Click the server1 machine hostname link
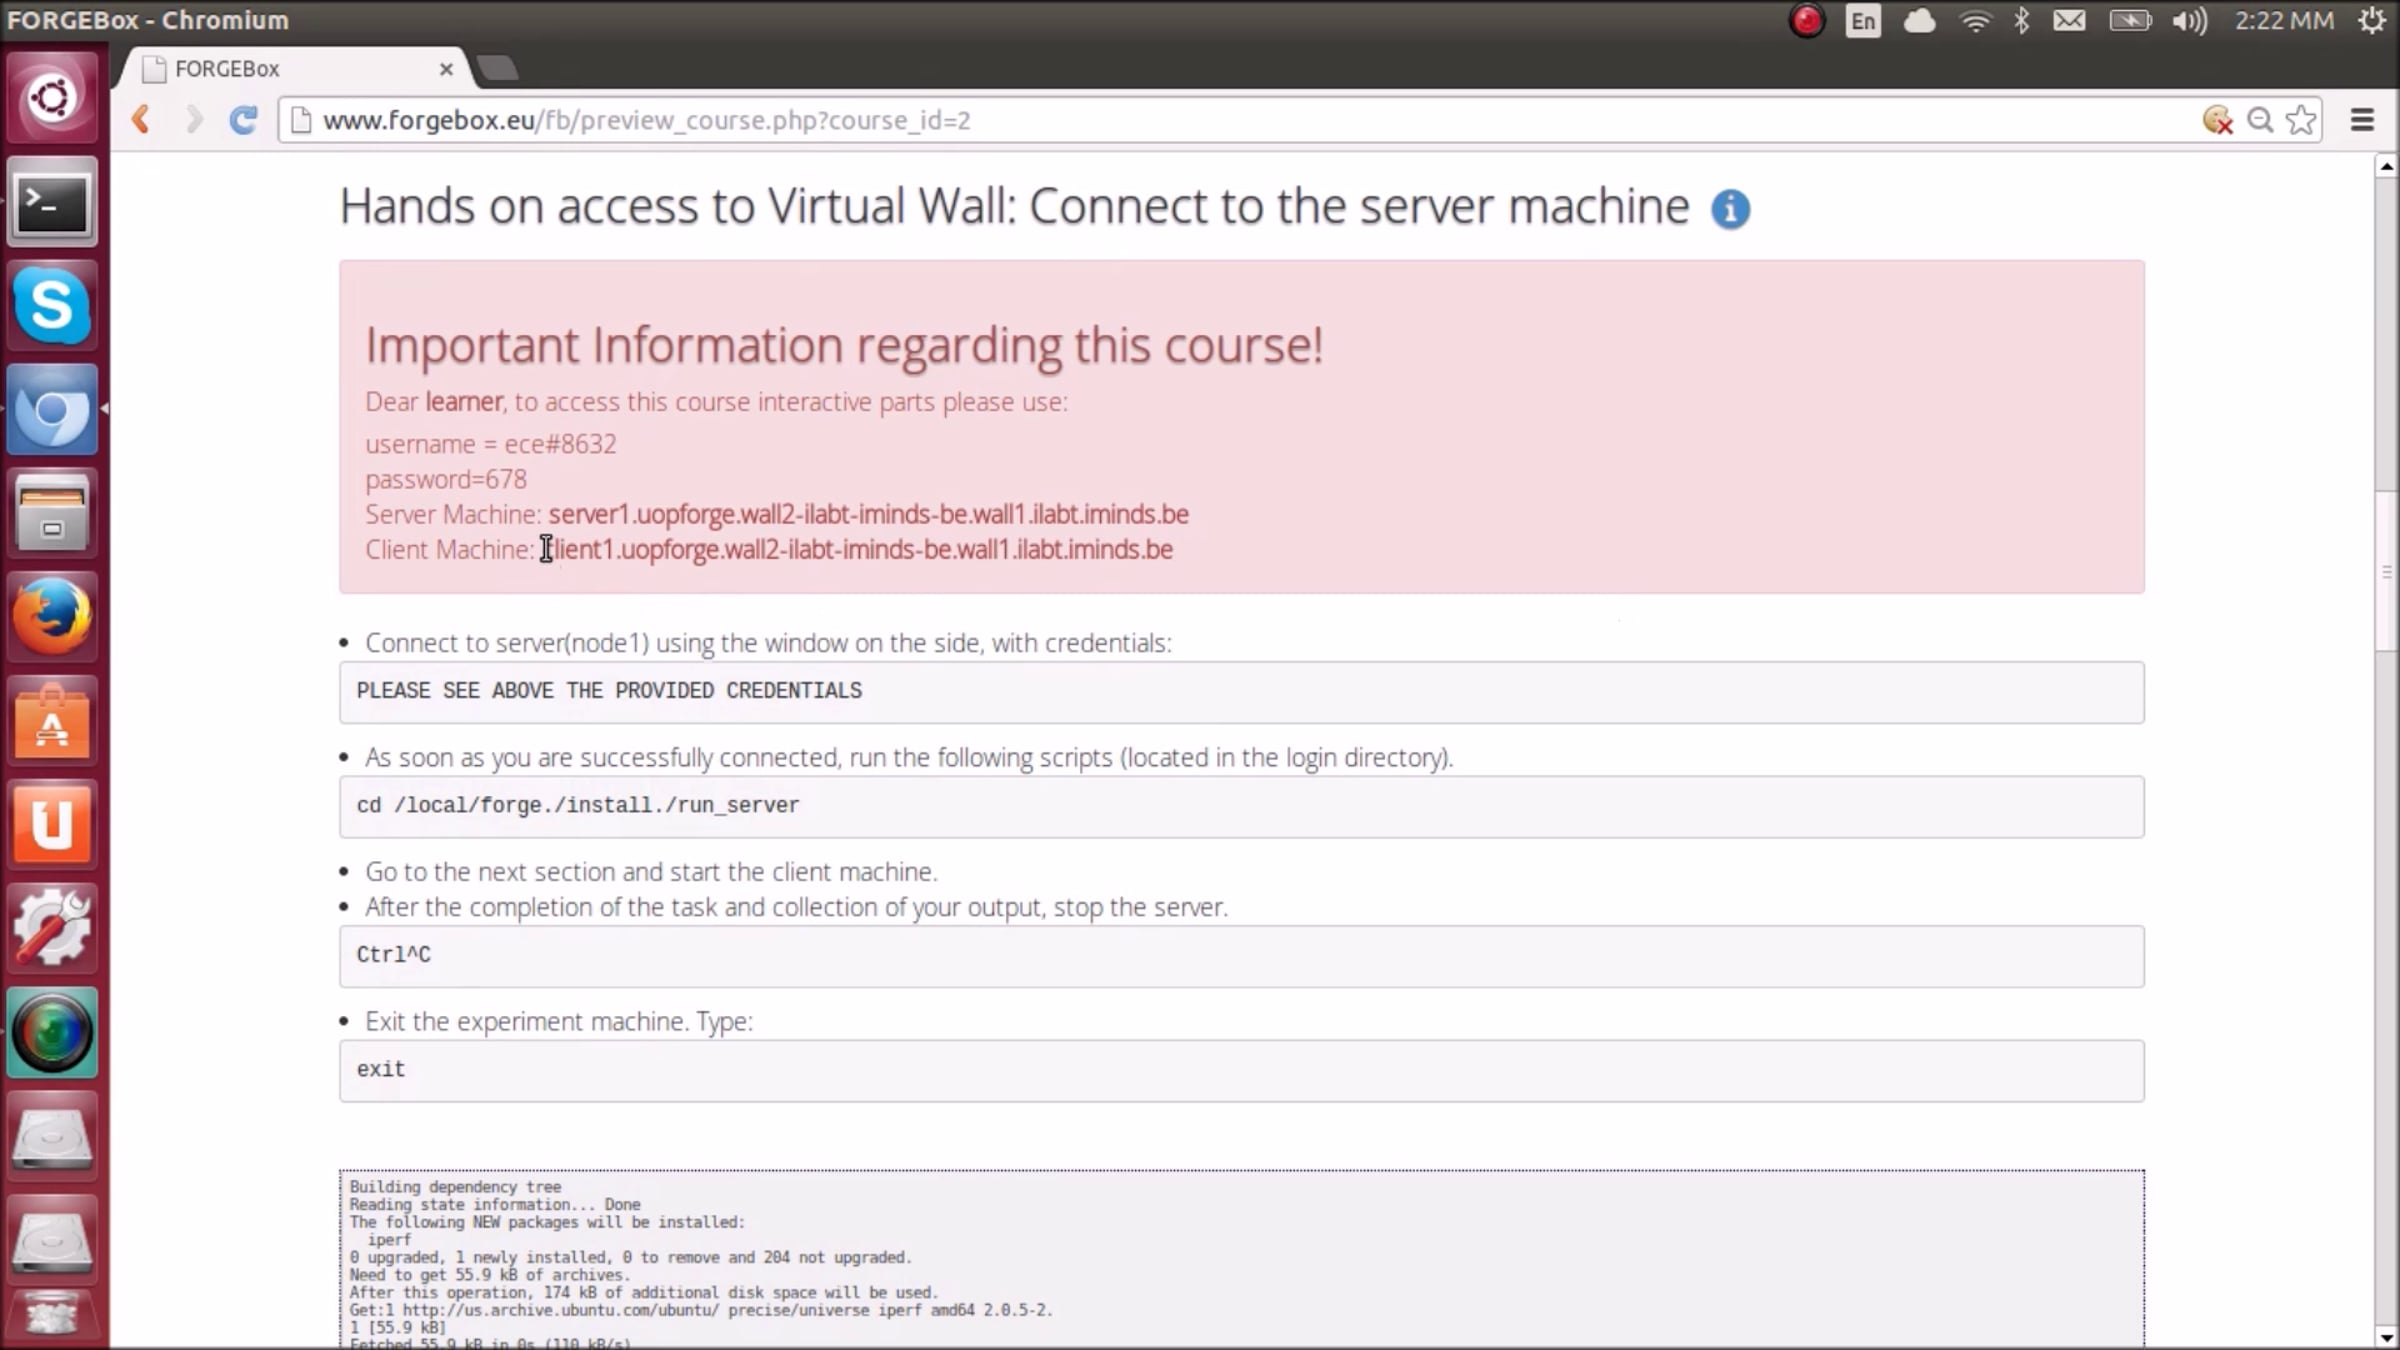The width and height of the screenshot is (2400, 1350). coord(868,514)
